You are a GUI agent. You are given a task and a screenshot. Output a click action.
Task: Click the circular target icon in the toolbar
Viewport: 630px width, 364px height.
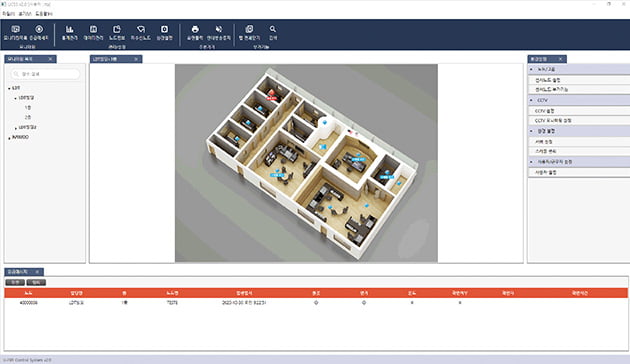click(39, 29)
